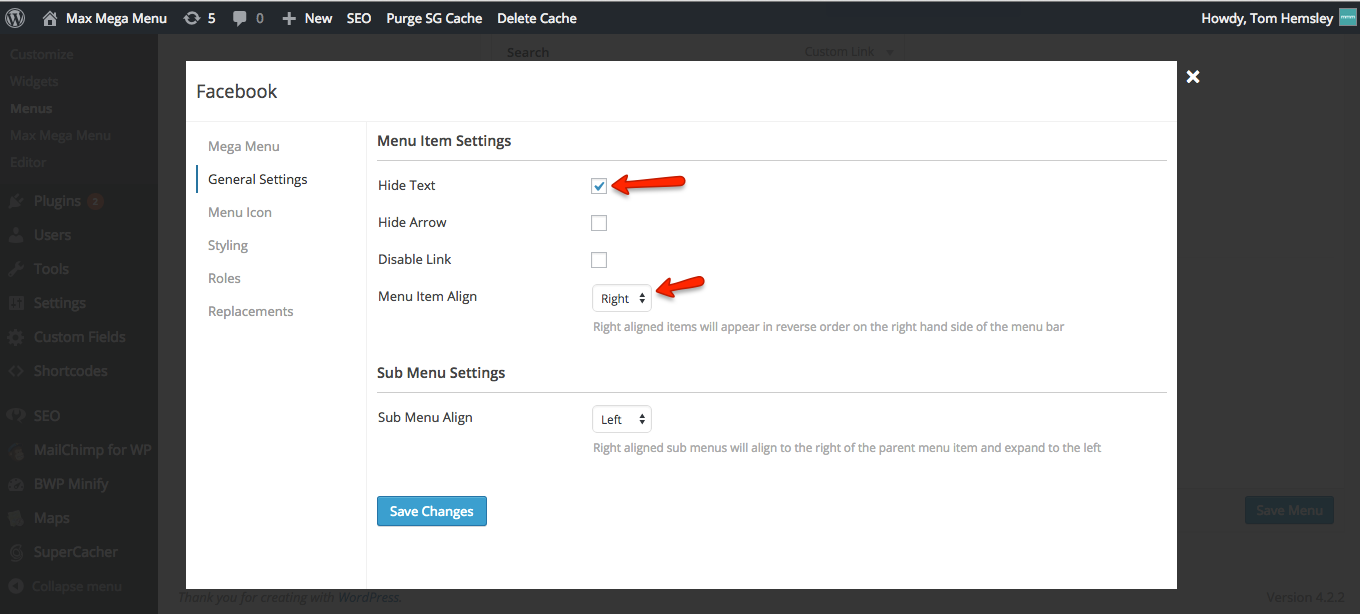1360x614 pixels.
Task: Expand the Sub Menu Align dropdown
Action: coord(621,419)
